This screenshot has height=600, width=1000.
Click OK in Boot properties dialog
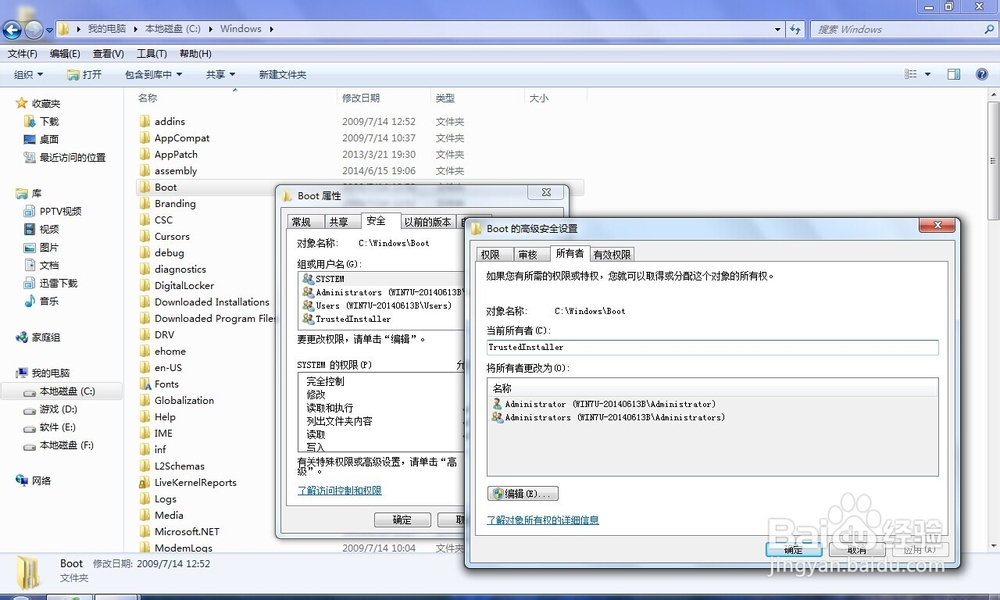pos(402,520)
